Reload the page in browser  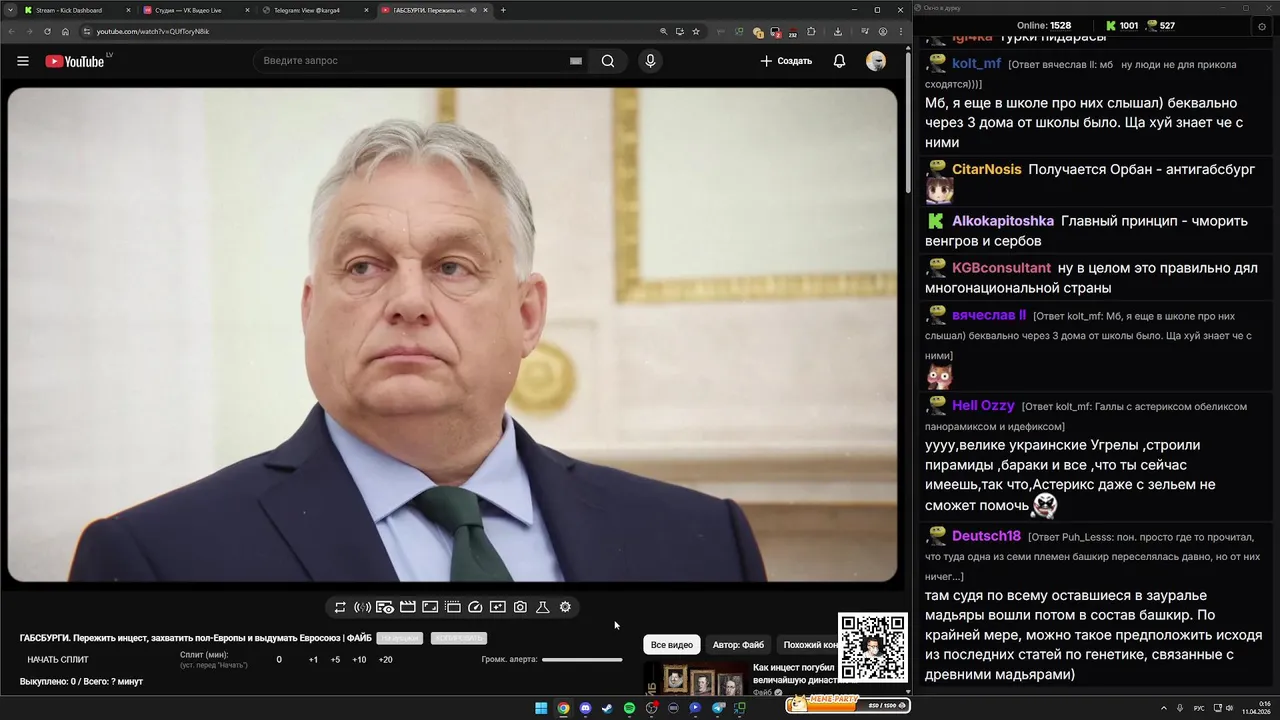click(47, 31)
